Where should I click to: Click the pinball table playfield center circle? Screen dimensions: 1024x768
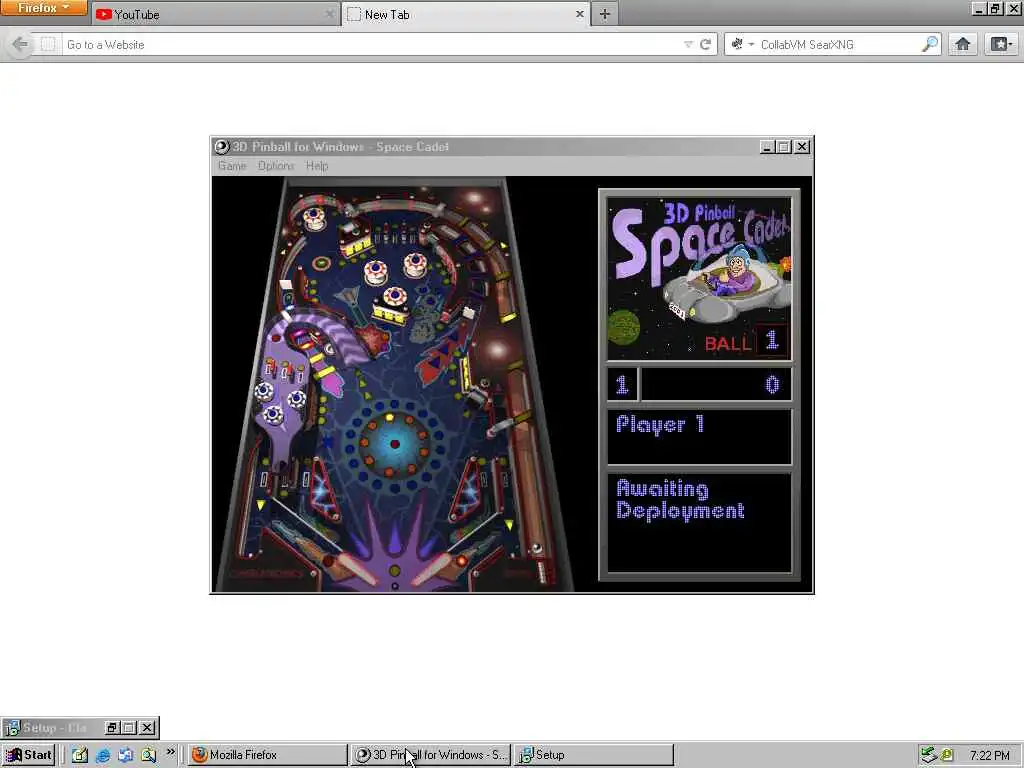[394, 444]
